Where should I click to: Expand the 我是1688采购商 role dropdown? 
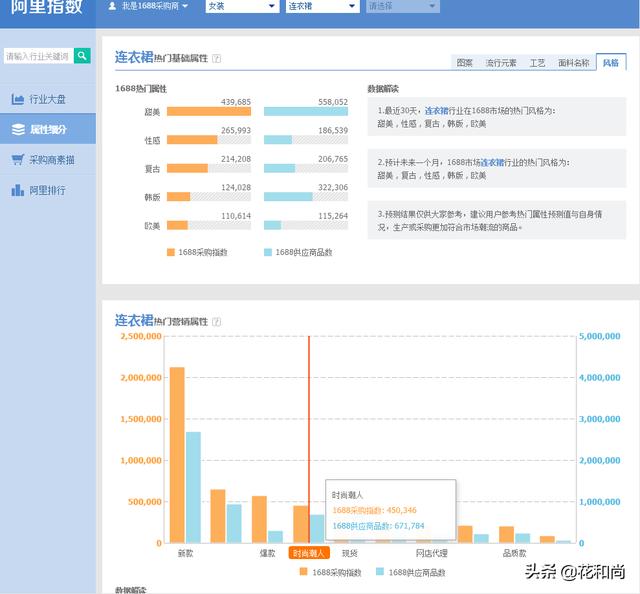185,6
